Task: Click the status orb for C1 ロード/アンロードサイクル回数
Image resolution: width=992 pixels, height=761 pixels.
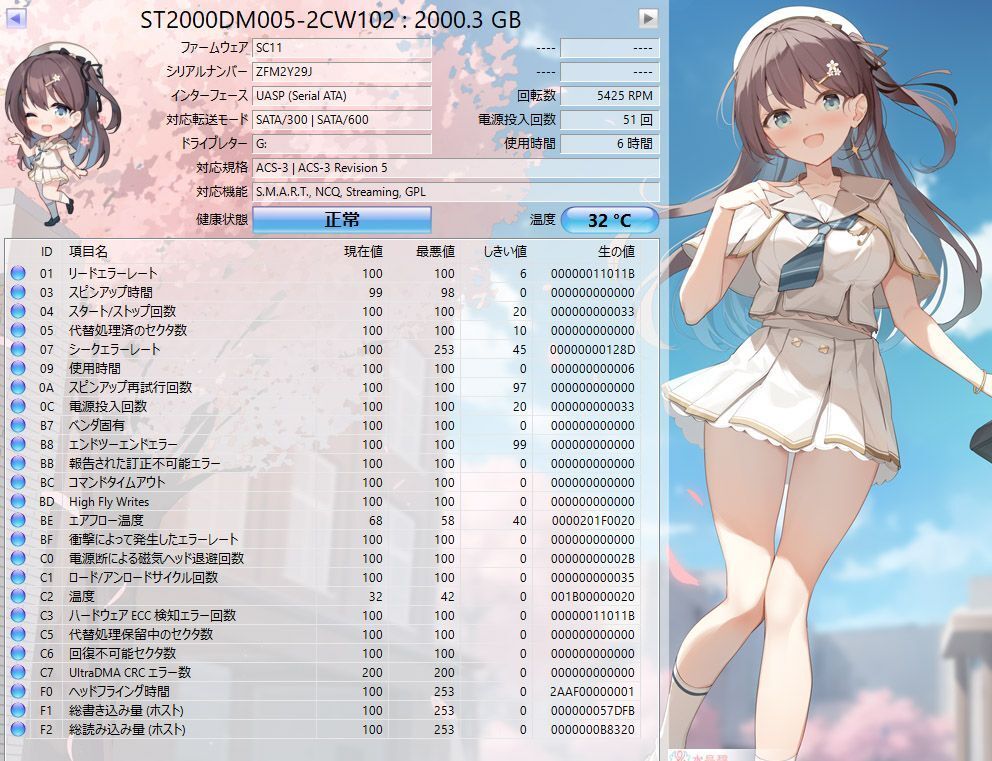Action: pyautogui.click(x=18, y=578)
